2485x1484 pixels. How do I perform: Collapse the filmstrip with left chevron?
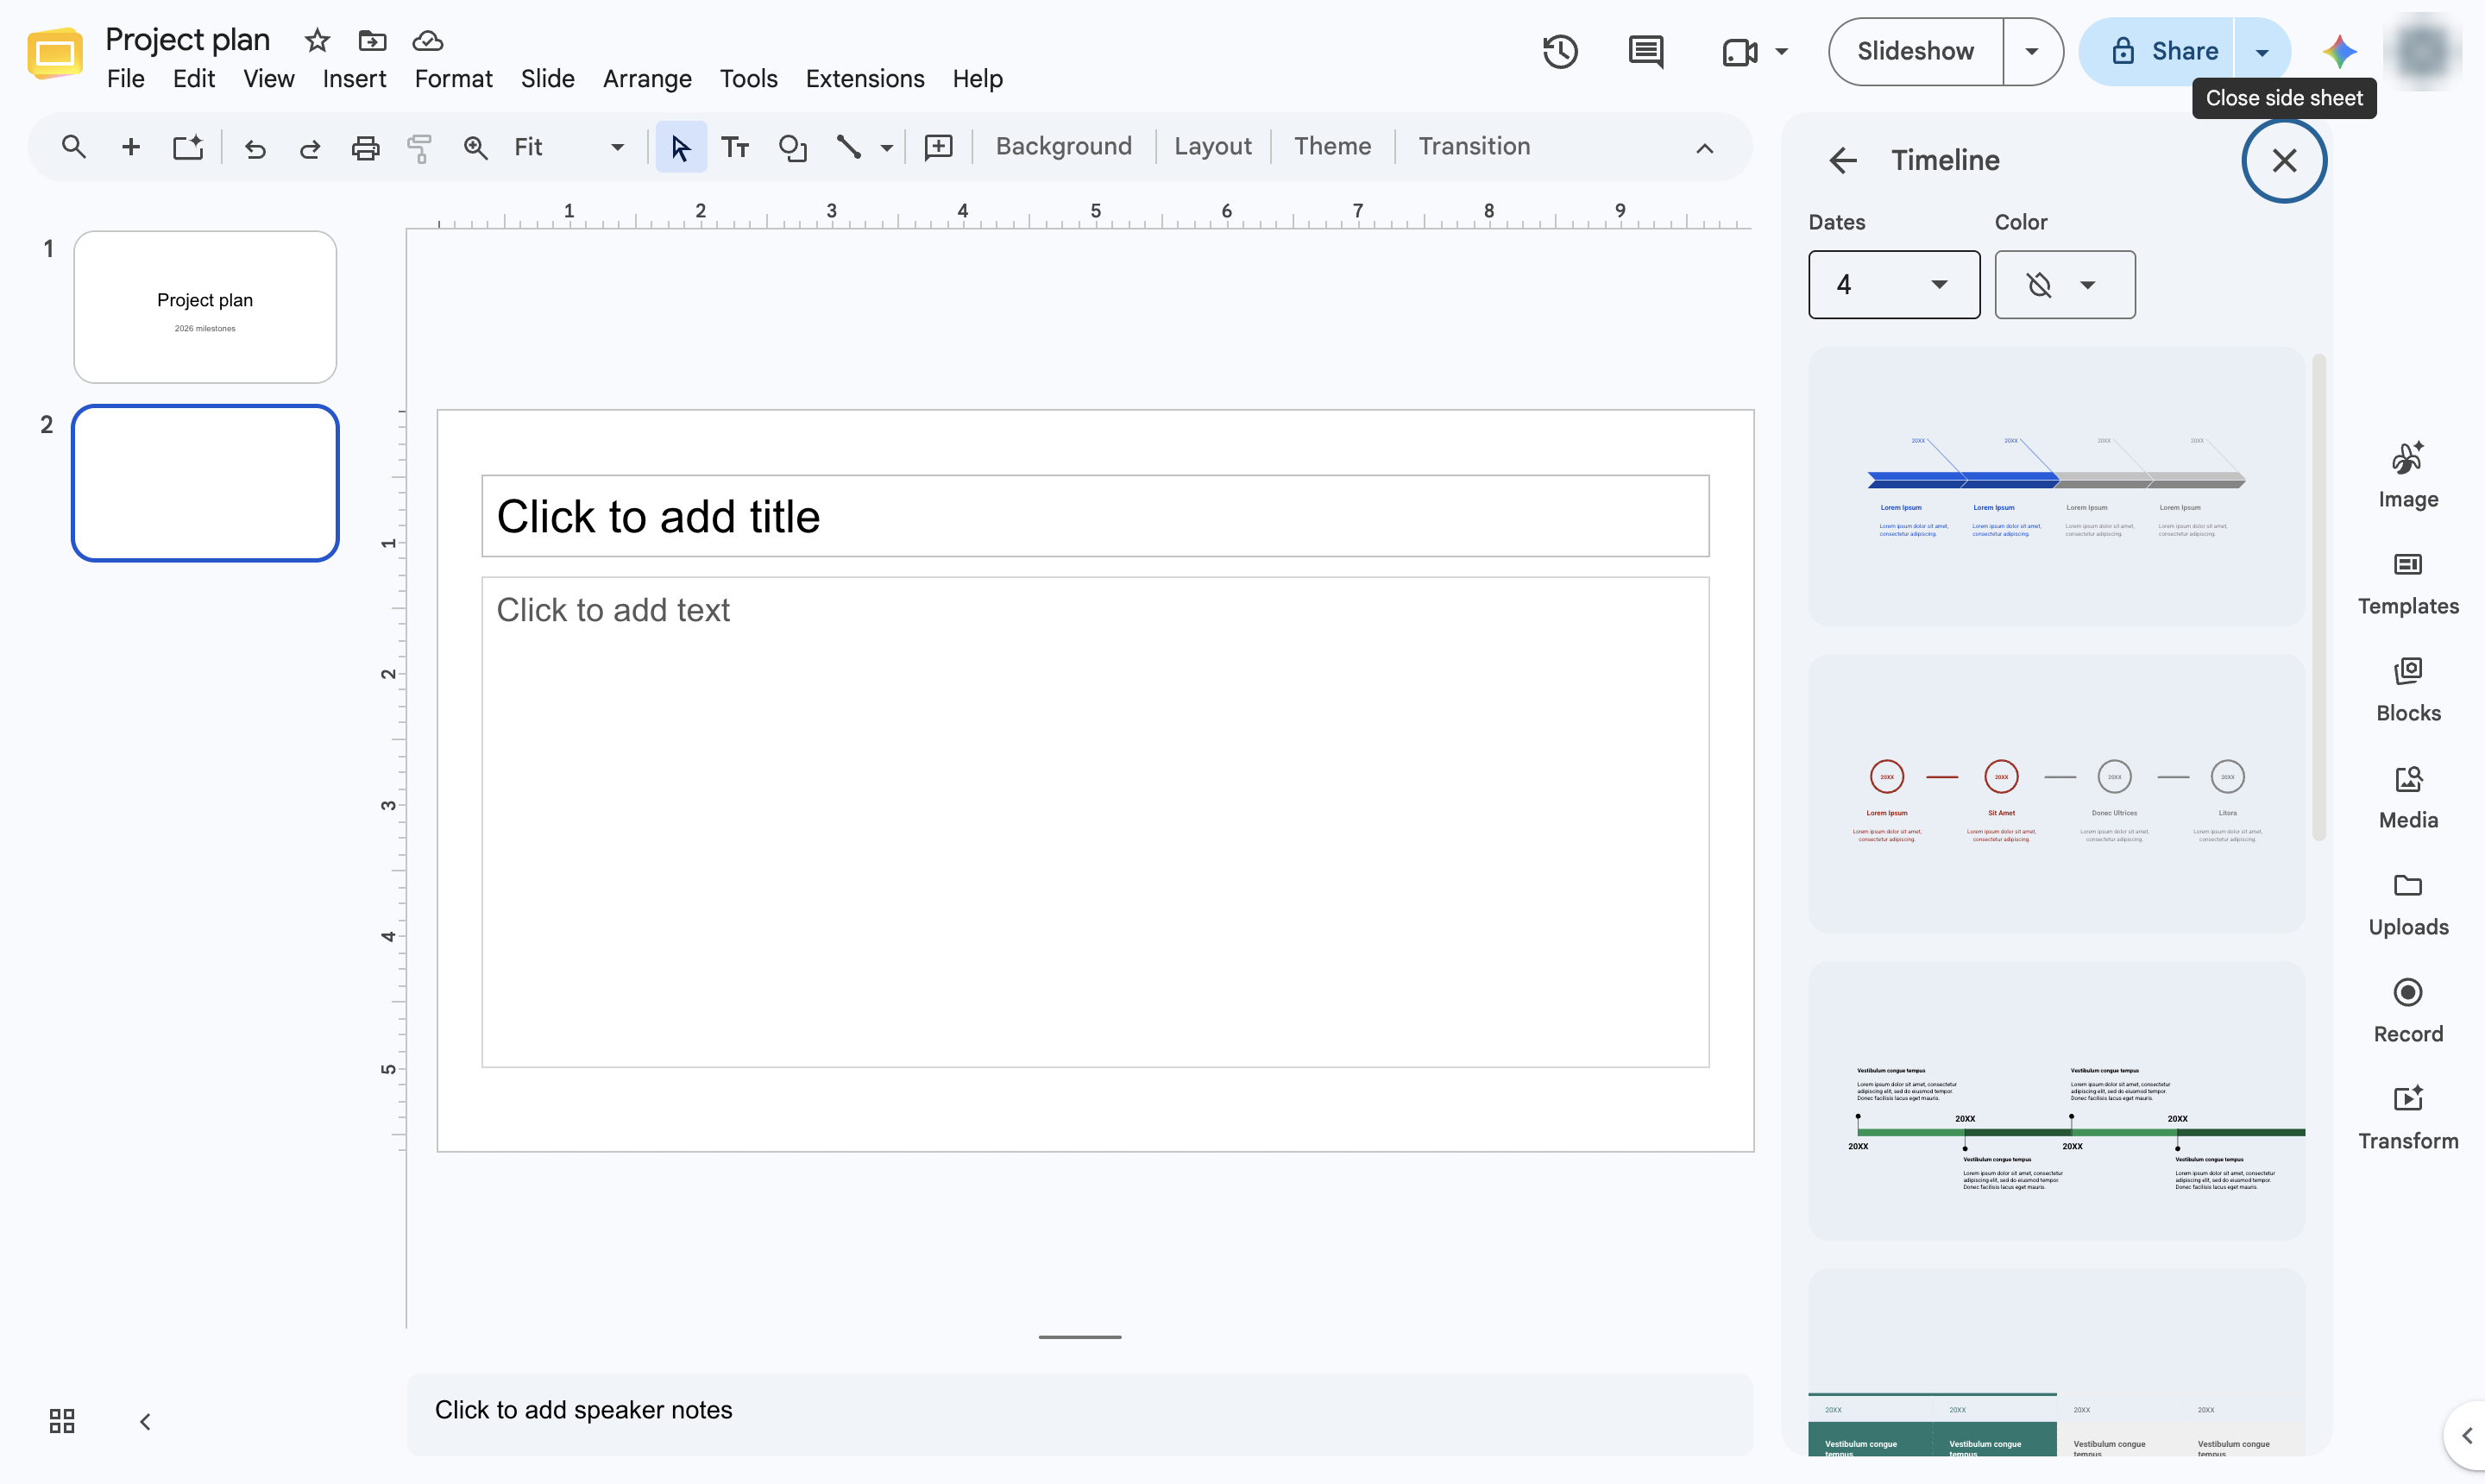tap(145, 1421)
